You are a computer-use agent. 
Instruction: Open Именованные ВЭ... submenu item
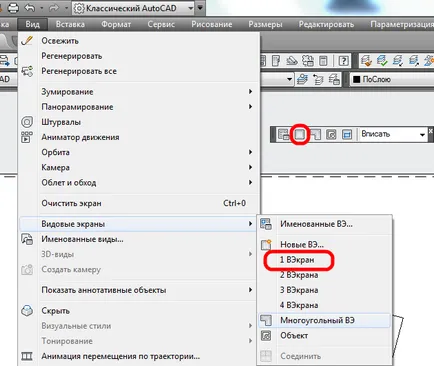[x=325, y=224]
